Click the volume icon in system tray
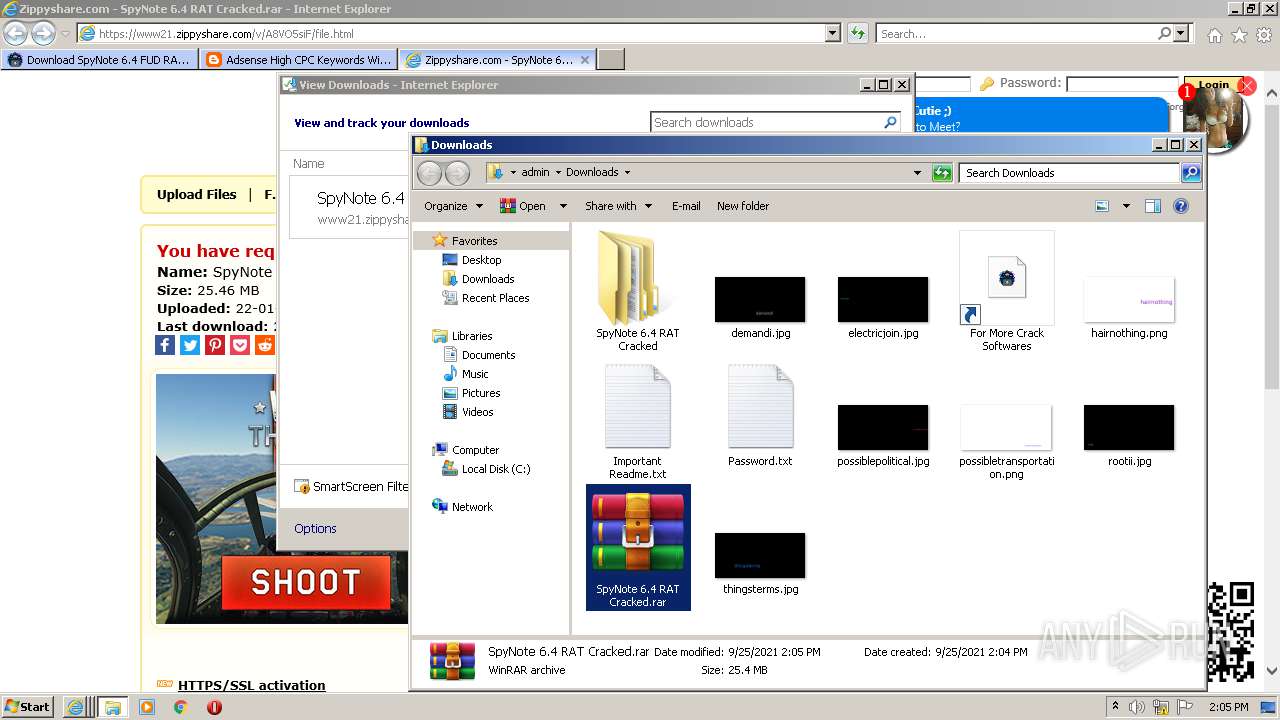 [x=1137, y=707]
